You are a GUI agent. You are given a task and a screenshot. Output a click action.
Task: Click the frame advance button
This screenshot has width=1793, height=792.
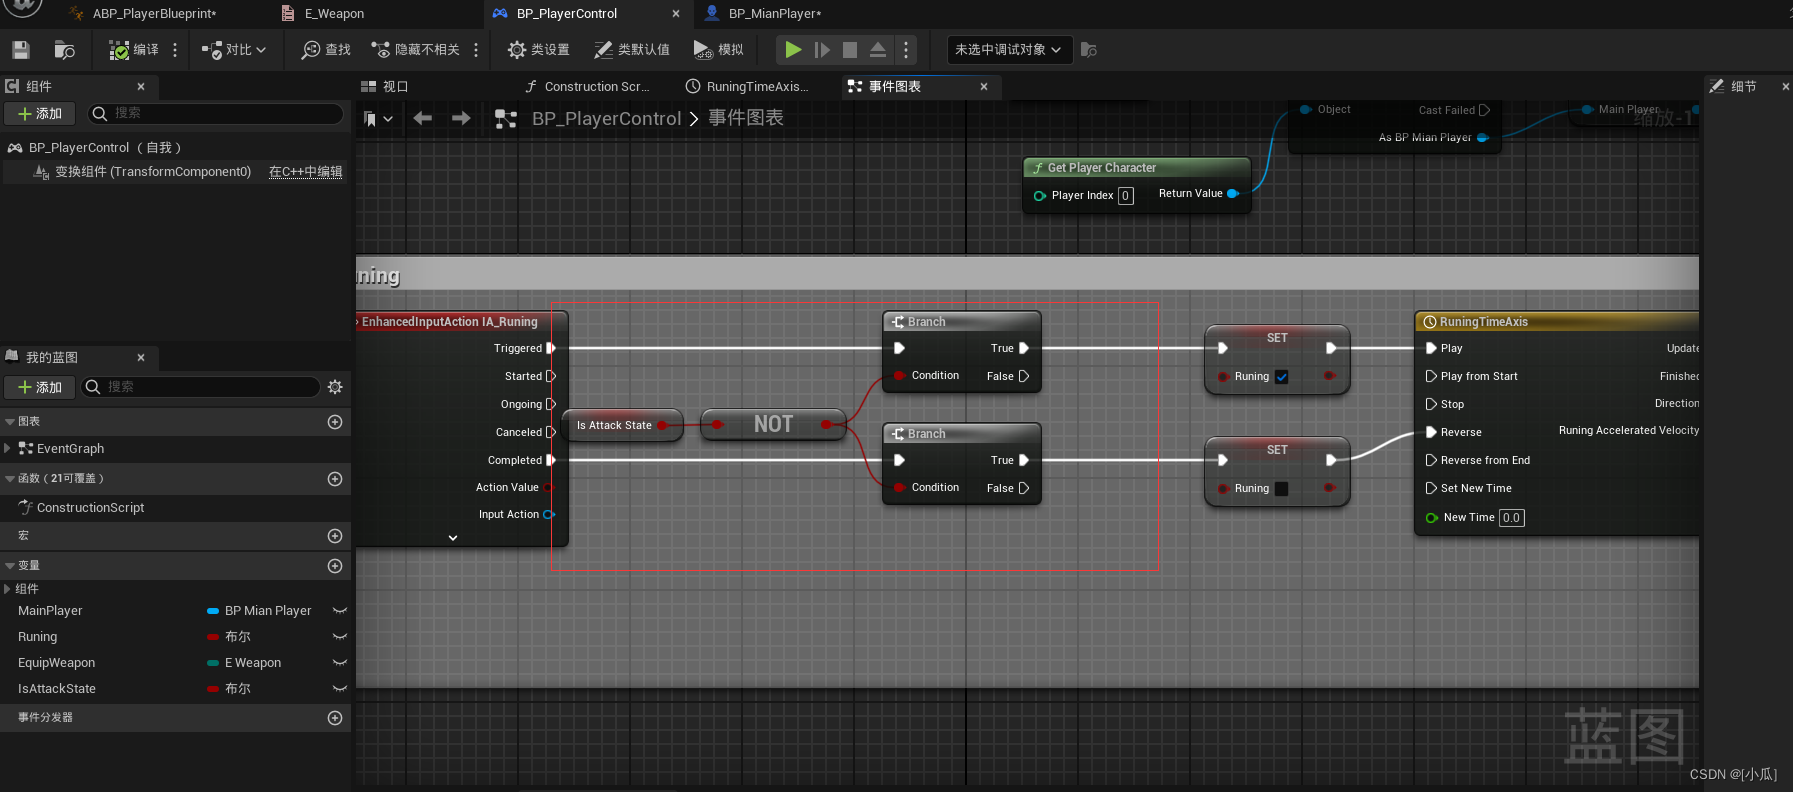coord(822,50)
